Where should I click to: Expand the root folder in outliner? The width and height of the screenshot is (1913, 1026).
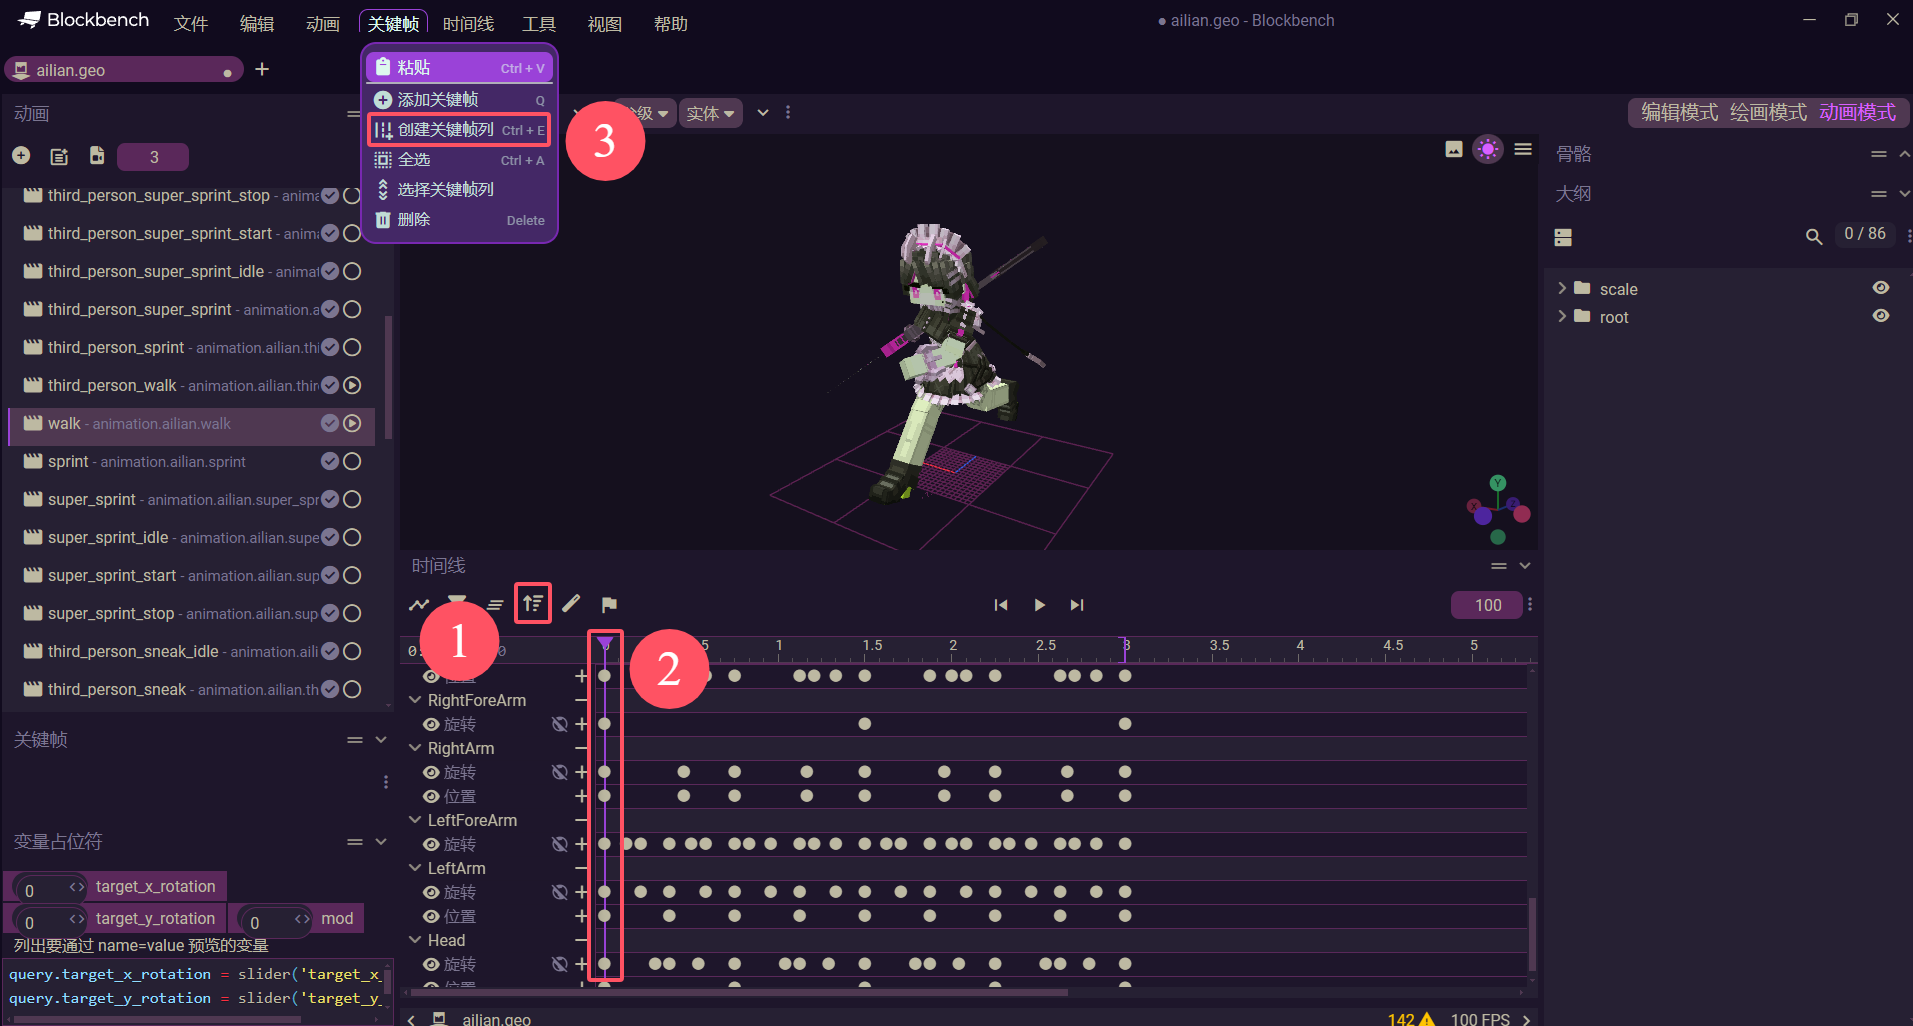1562,317
